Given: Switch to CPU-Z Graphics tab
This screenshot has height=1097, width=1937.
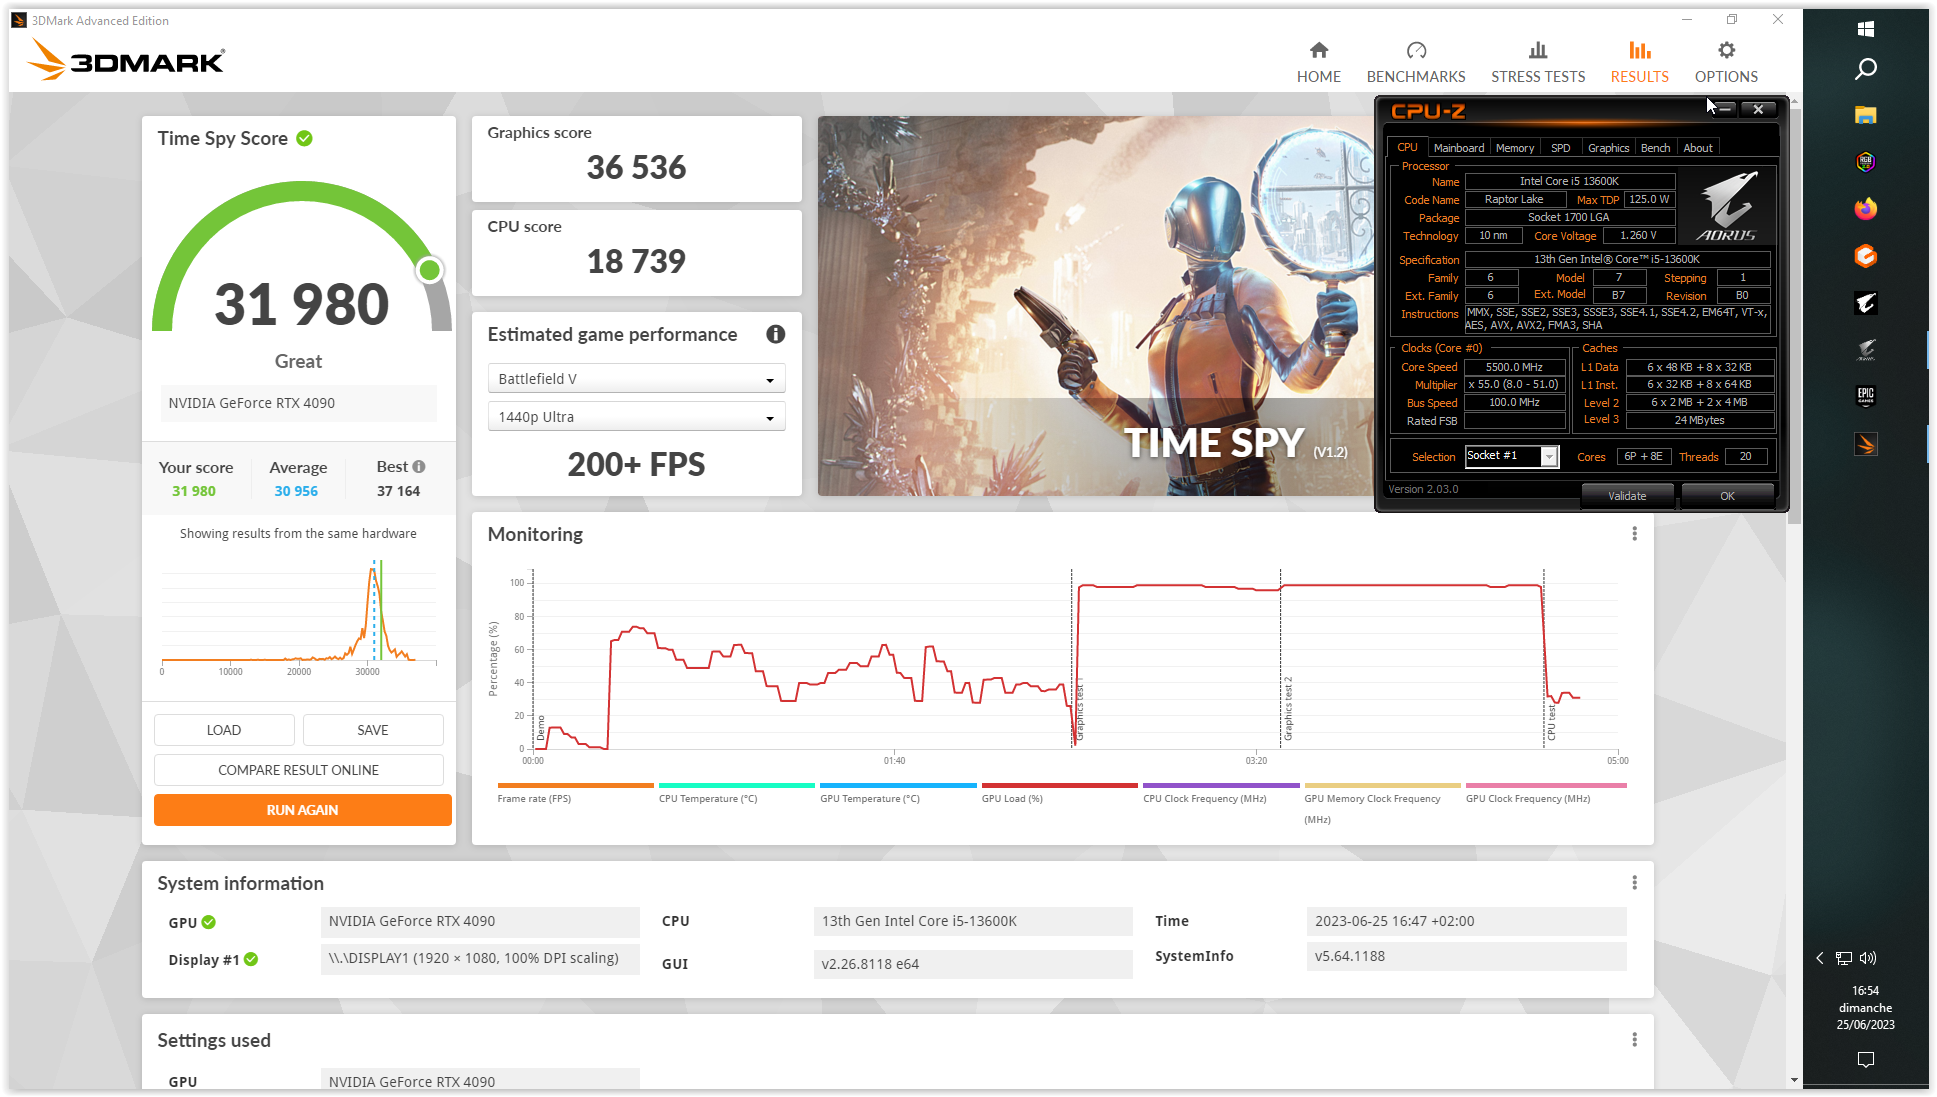Looking at the screenshot, I should (x=1608, y=148).
